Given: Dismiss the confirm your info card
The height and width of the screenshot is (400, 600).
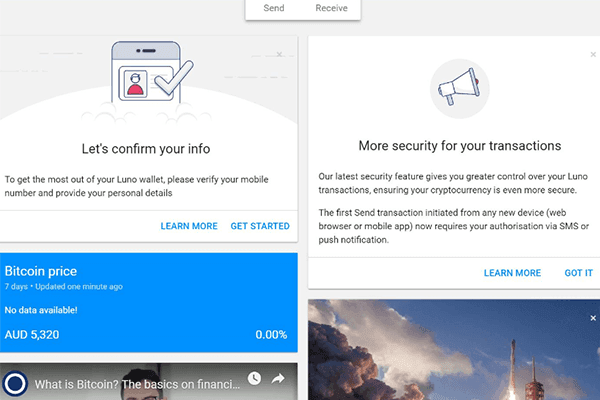Looking at the screenshot, I should [279, 54].
